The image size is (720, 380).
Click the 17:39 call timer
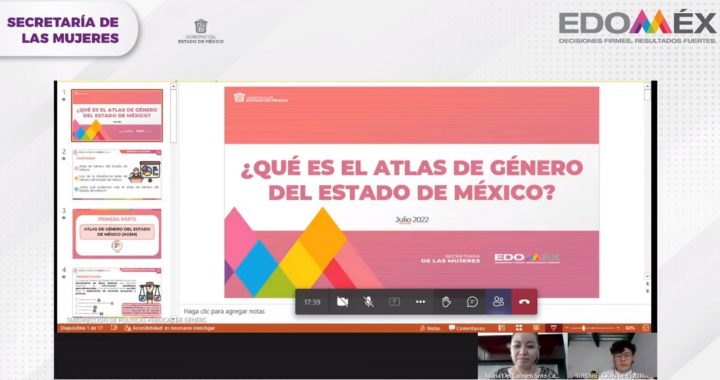(312, 302)
